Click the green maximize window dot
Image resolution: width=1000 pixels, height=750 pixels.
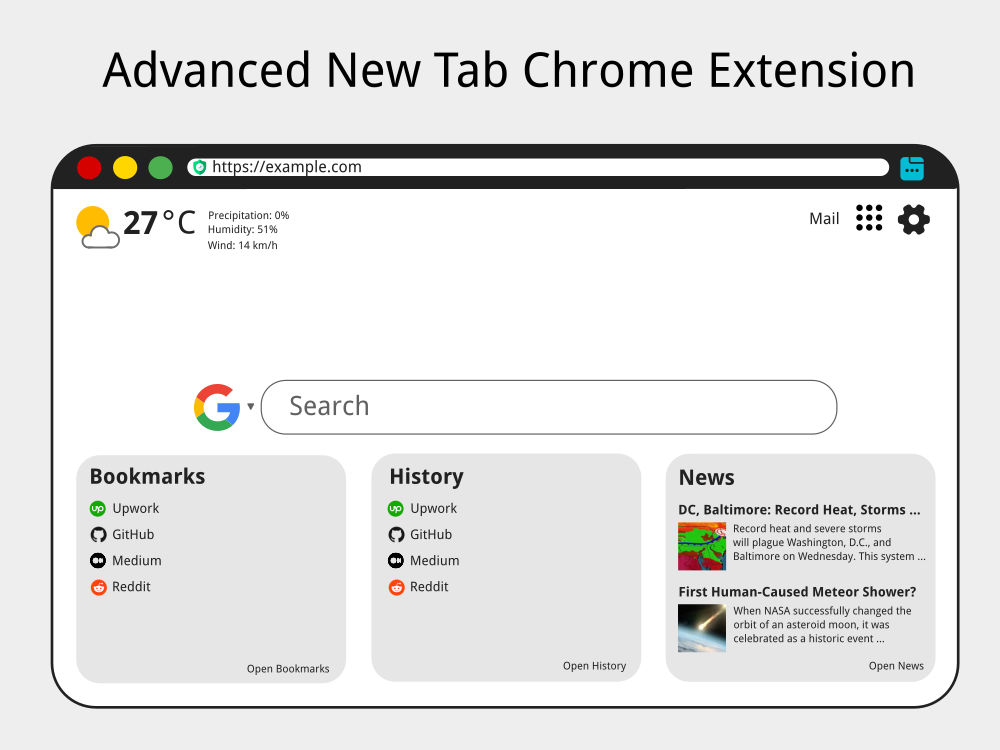(161, 168)
